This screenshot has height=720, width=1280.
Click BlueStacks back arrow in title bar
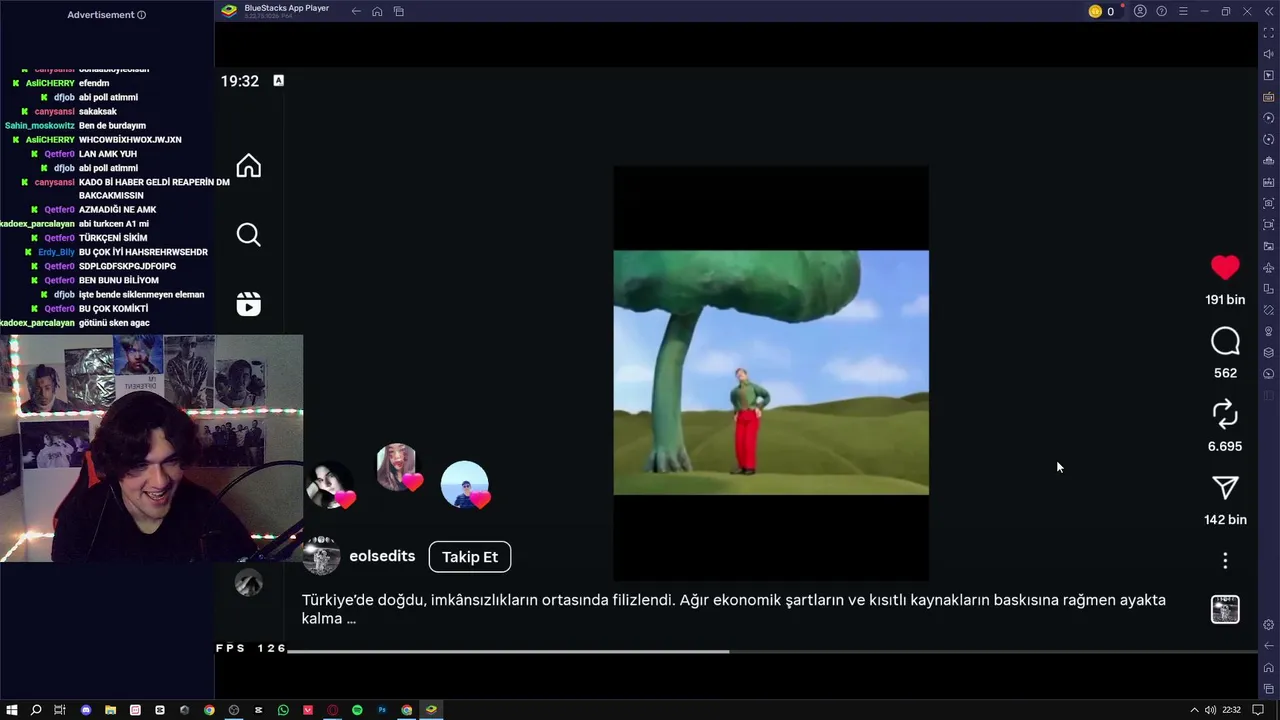pos(356,11)
